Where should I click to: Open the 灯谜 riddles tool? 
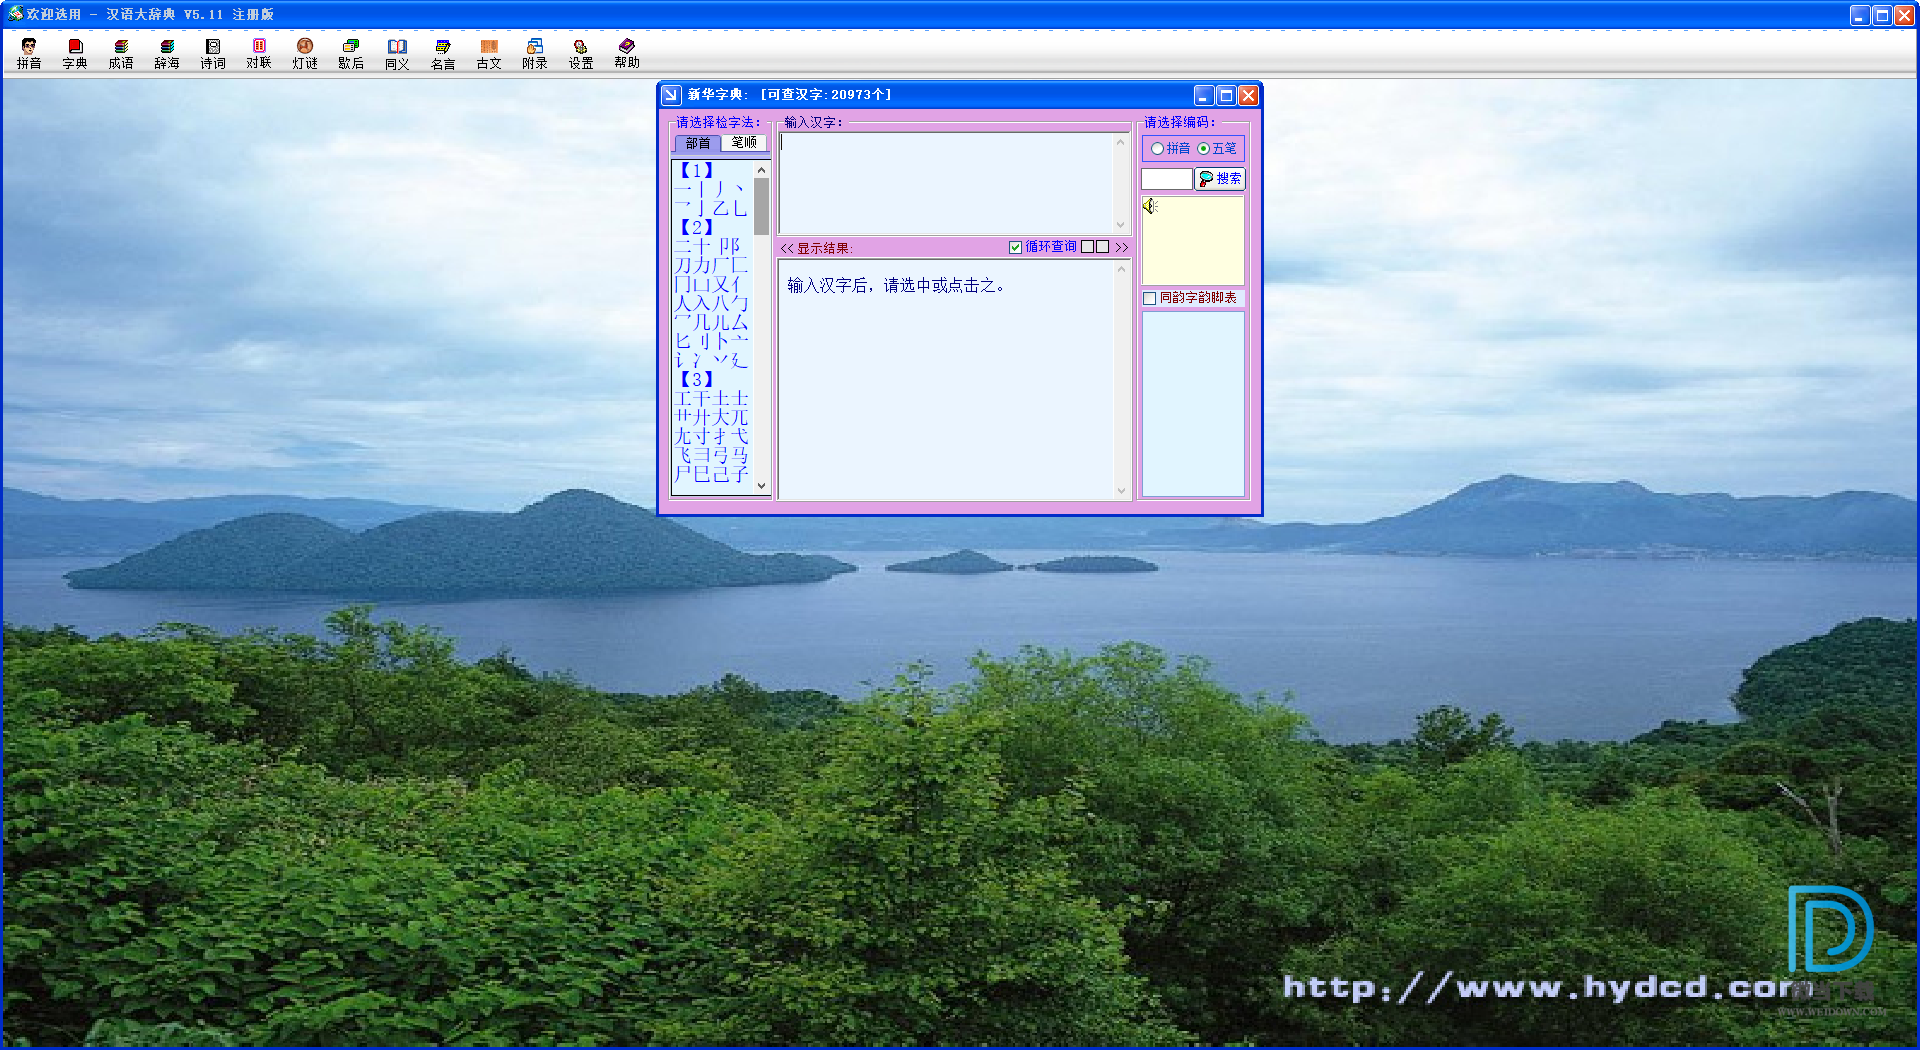pyautogui.click(x=305, y=54)
